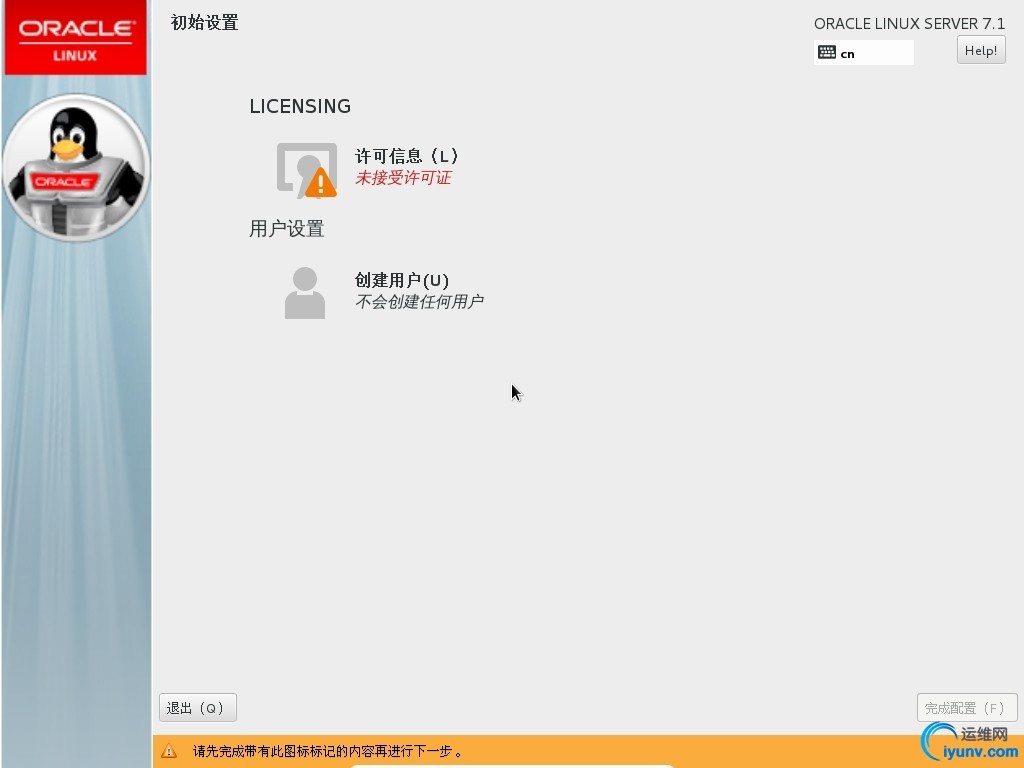Open the Help! button
1024x768 pixels.
(981, 50)
